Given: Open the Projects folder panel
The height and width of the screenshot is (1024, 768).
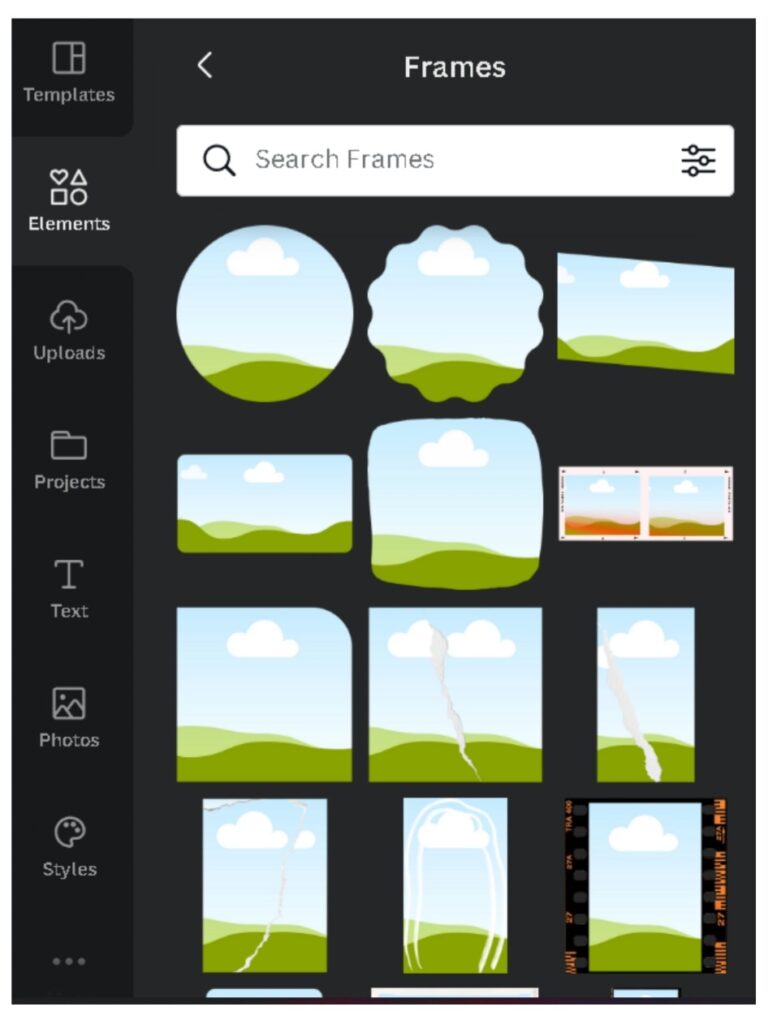Looking at the screenshot, I should tap(69, 460).
